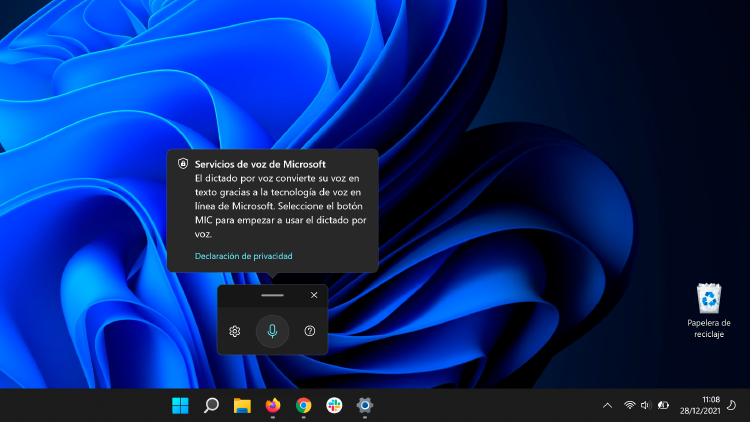Open Firefox from the taskbar
750x422 pixels.
coord(273,405)
